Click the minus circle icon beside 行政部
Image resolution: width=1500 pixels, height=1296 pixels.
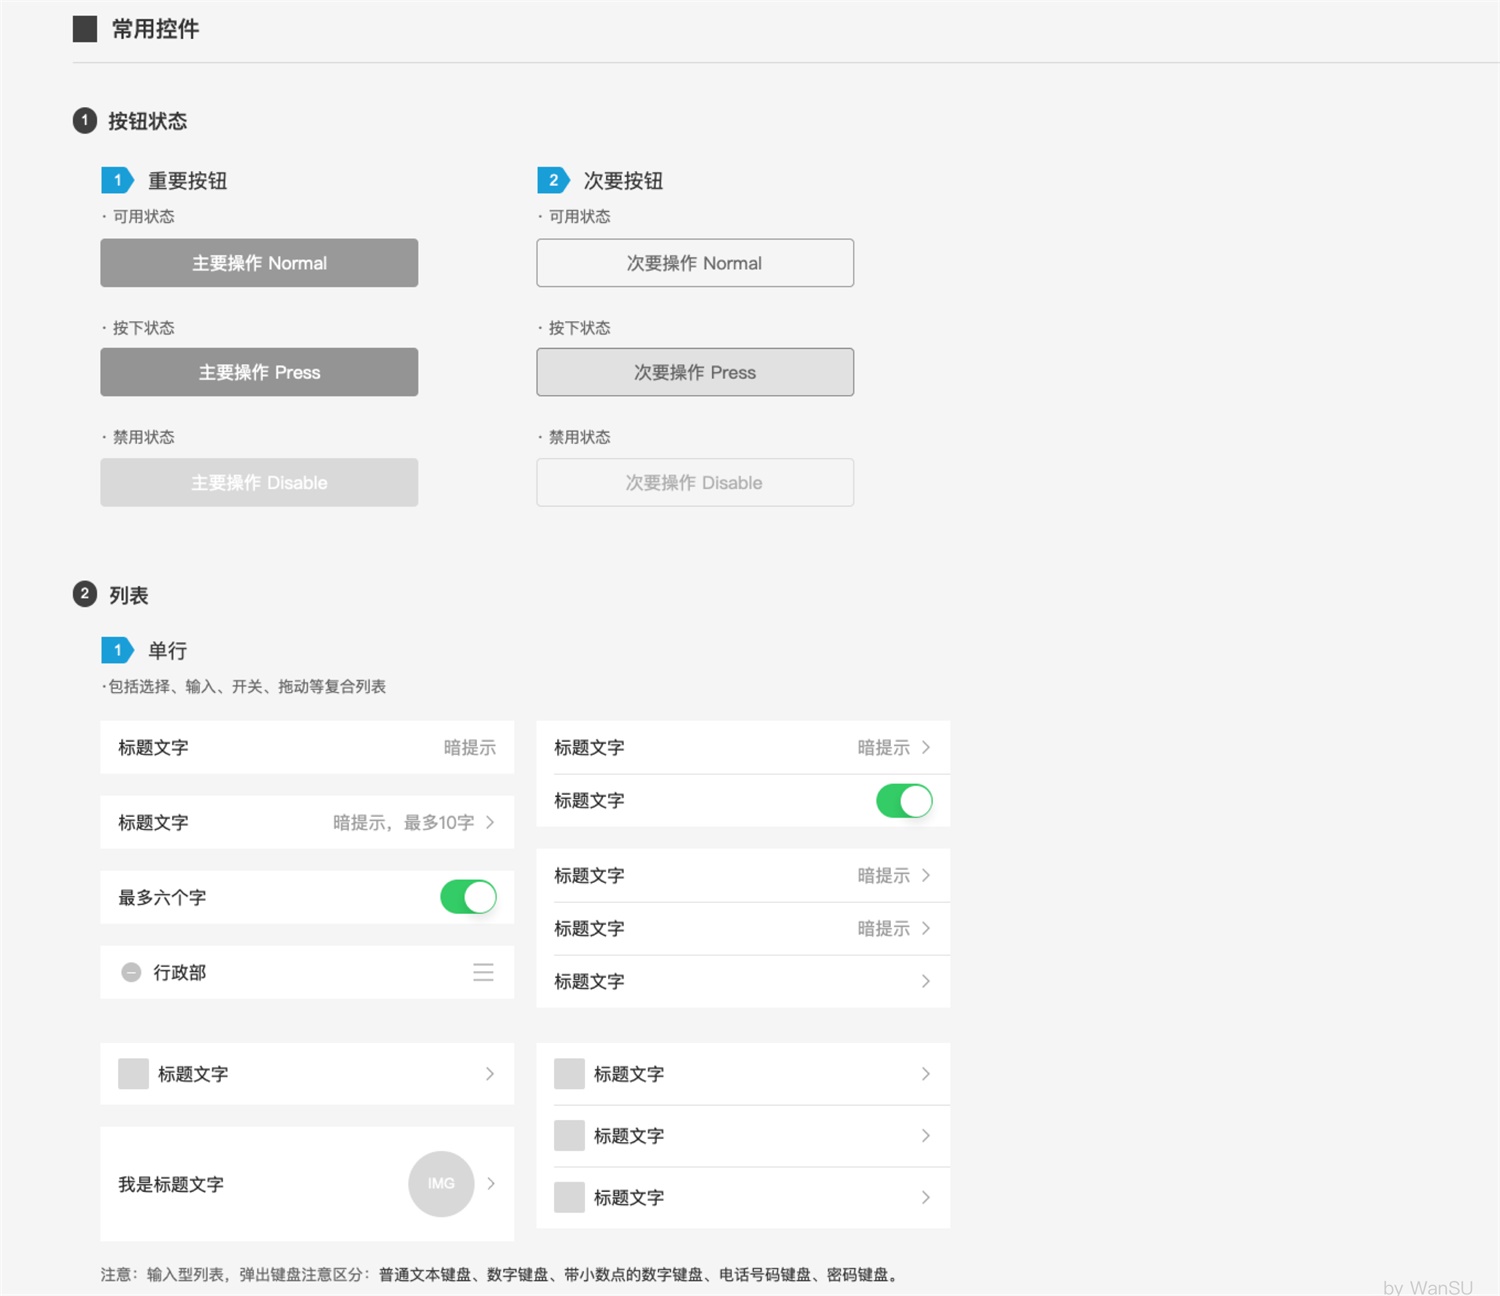point(131,972)
